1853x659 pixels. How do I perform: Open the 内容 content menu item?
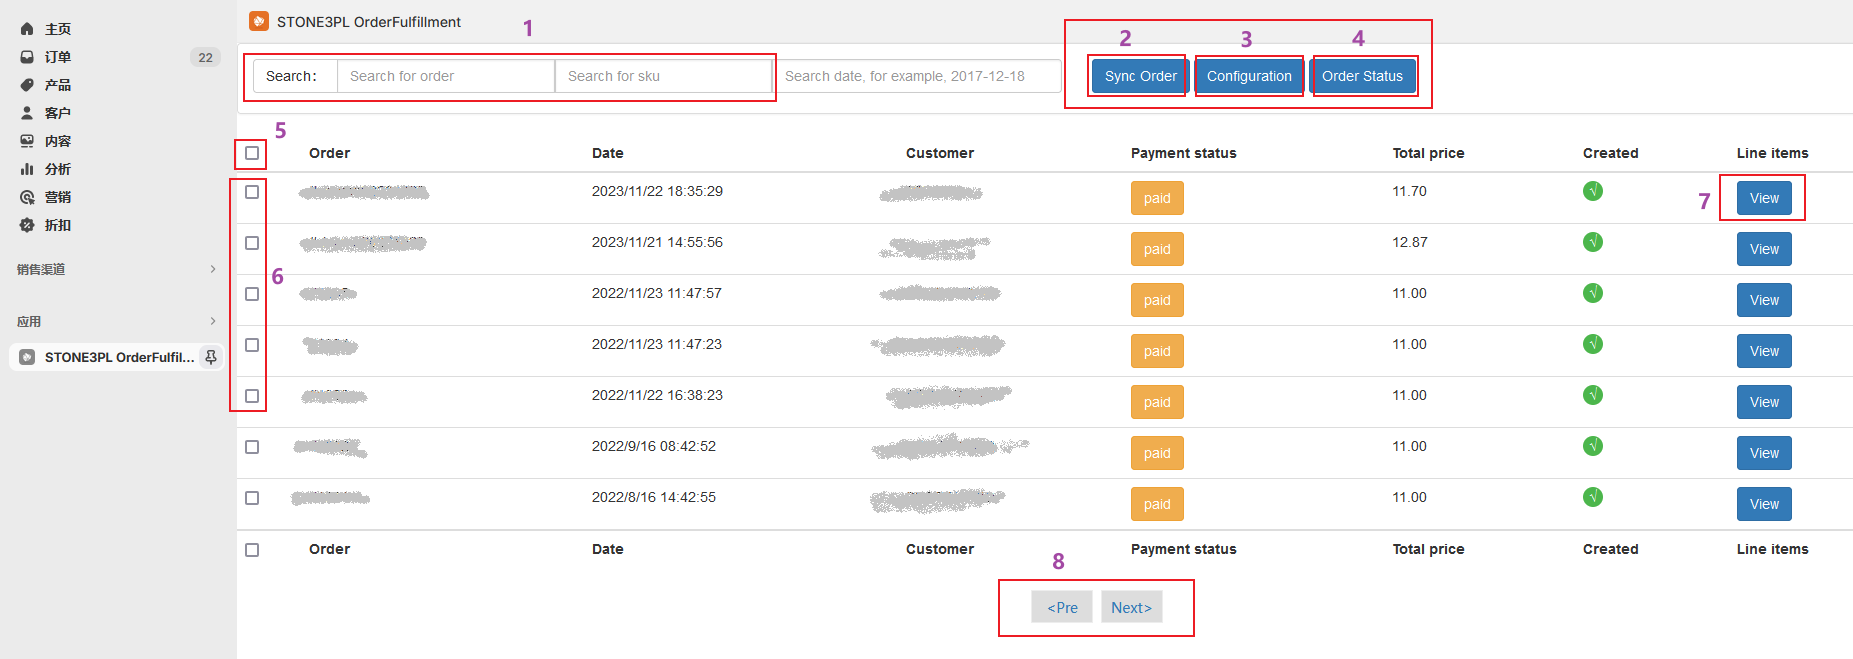tap(57, 141)
